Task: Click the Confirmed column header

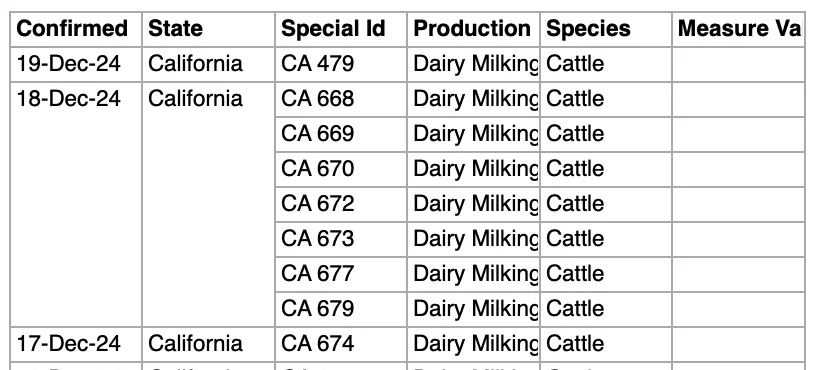Action: (76, 29)
